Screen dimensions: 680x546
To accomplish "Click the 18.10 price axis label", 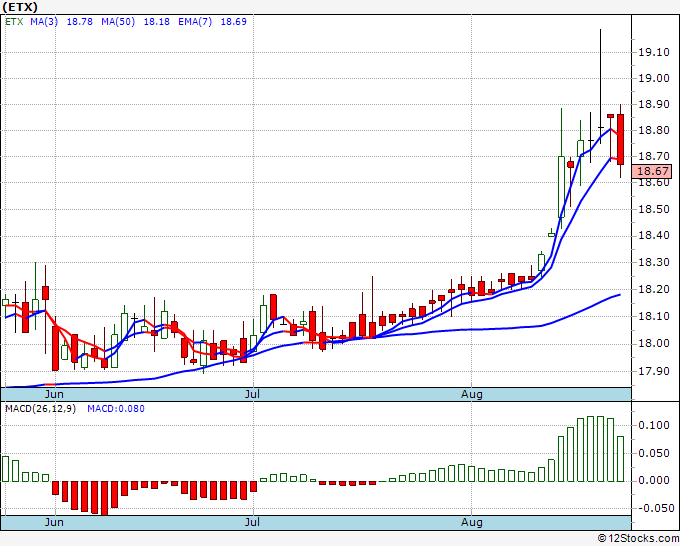I will pos(654,317).
